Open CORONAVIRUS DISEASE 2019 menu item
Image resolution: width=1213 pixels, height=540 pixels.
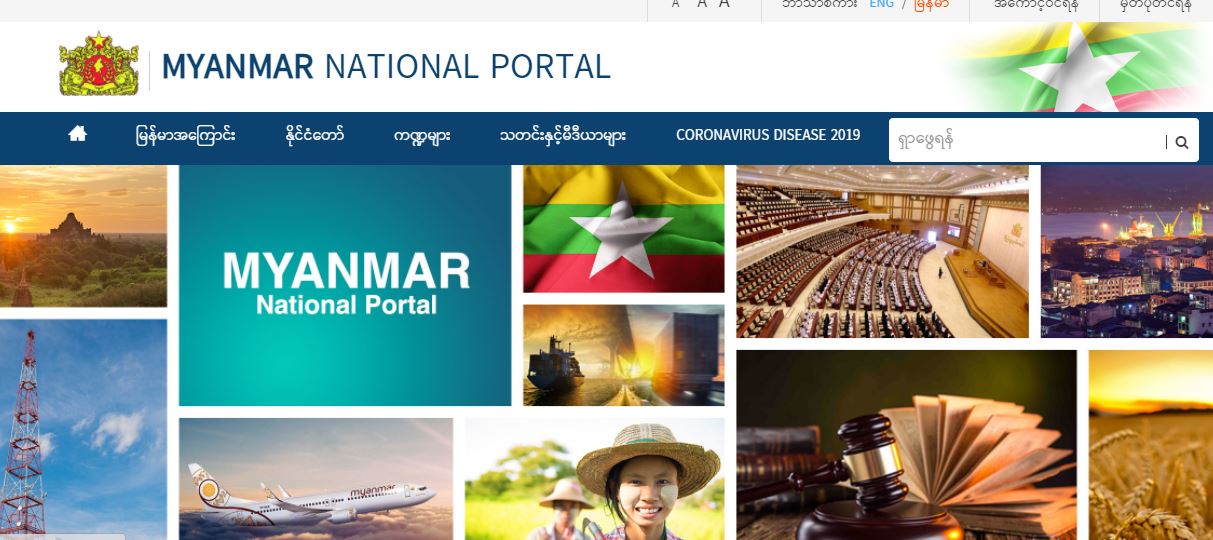767,135
